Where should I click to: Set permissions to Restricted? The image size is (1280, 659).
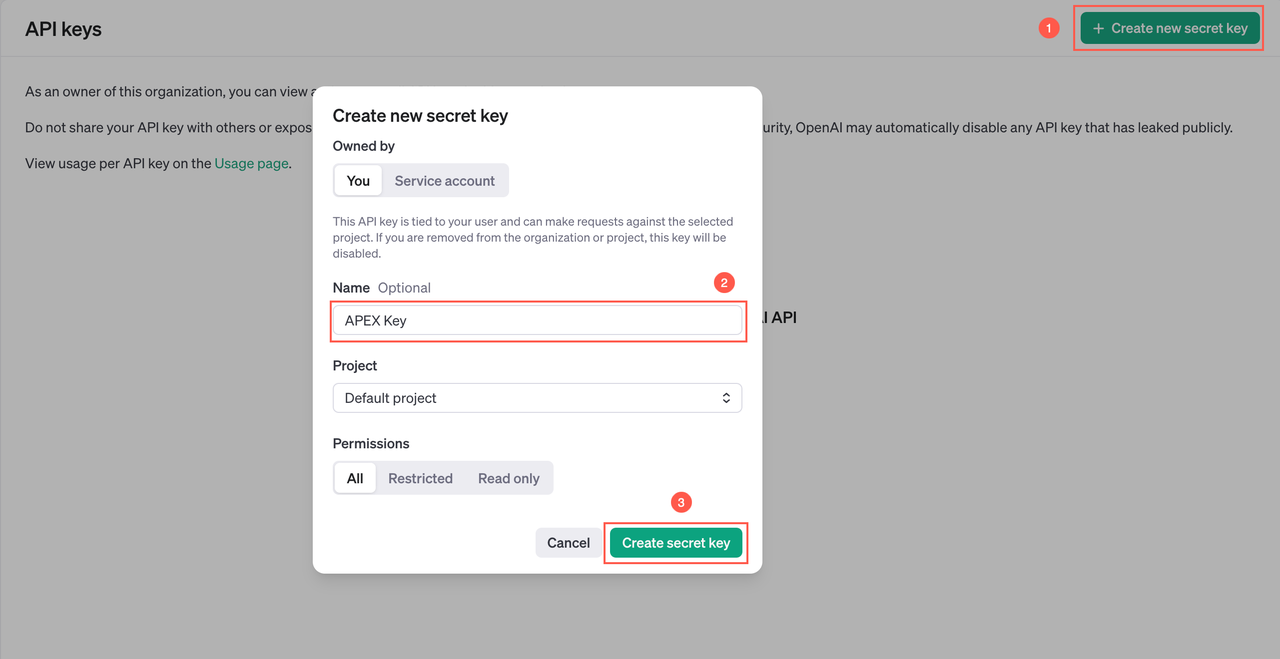tap(420, 478)
